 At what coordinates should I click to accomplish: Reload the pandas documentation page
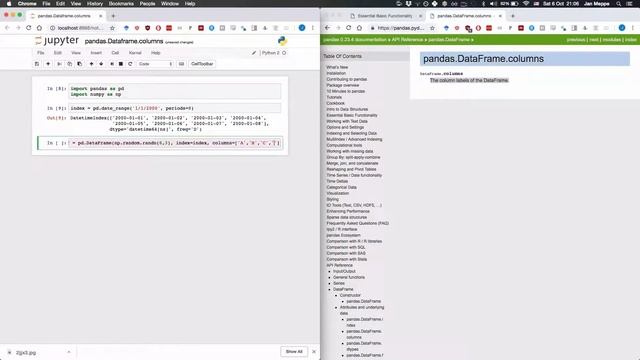[349, 28]
